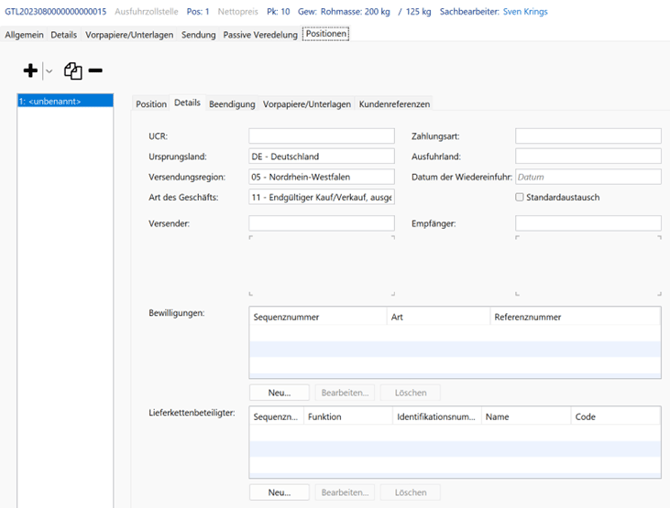Open Ursprungsland field showing DE - Deutschland

321,156
